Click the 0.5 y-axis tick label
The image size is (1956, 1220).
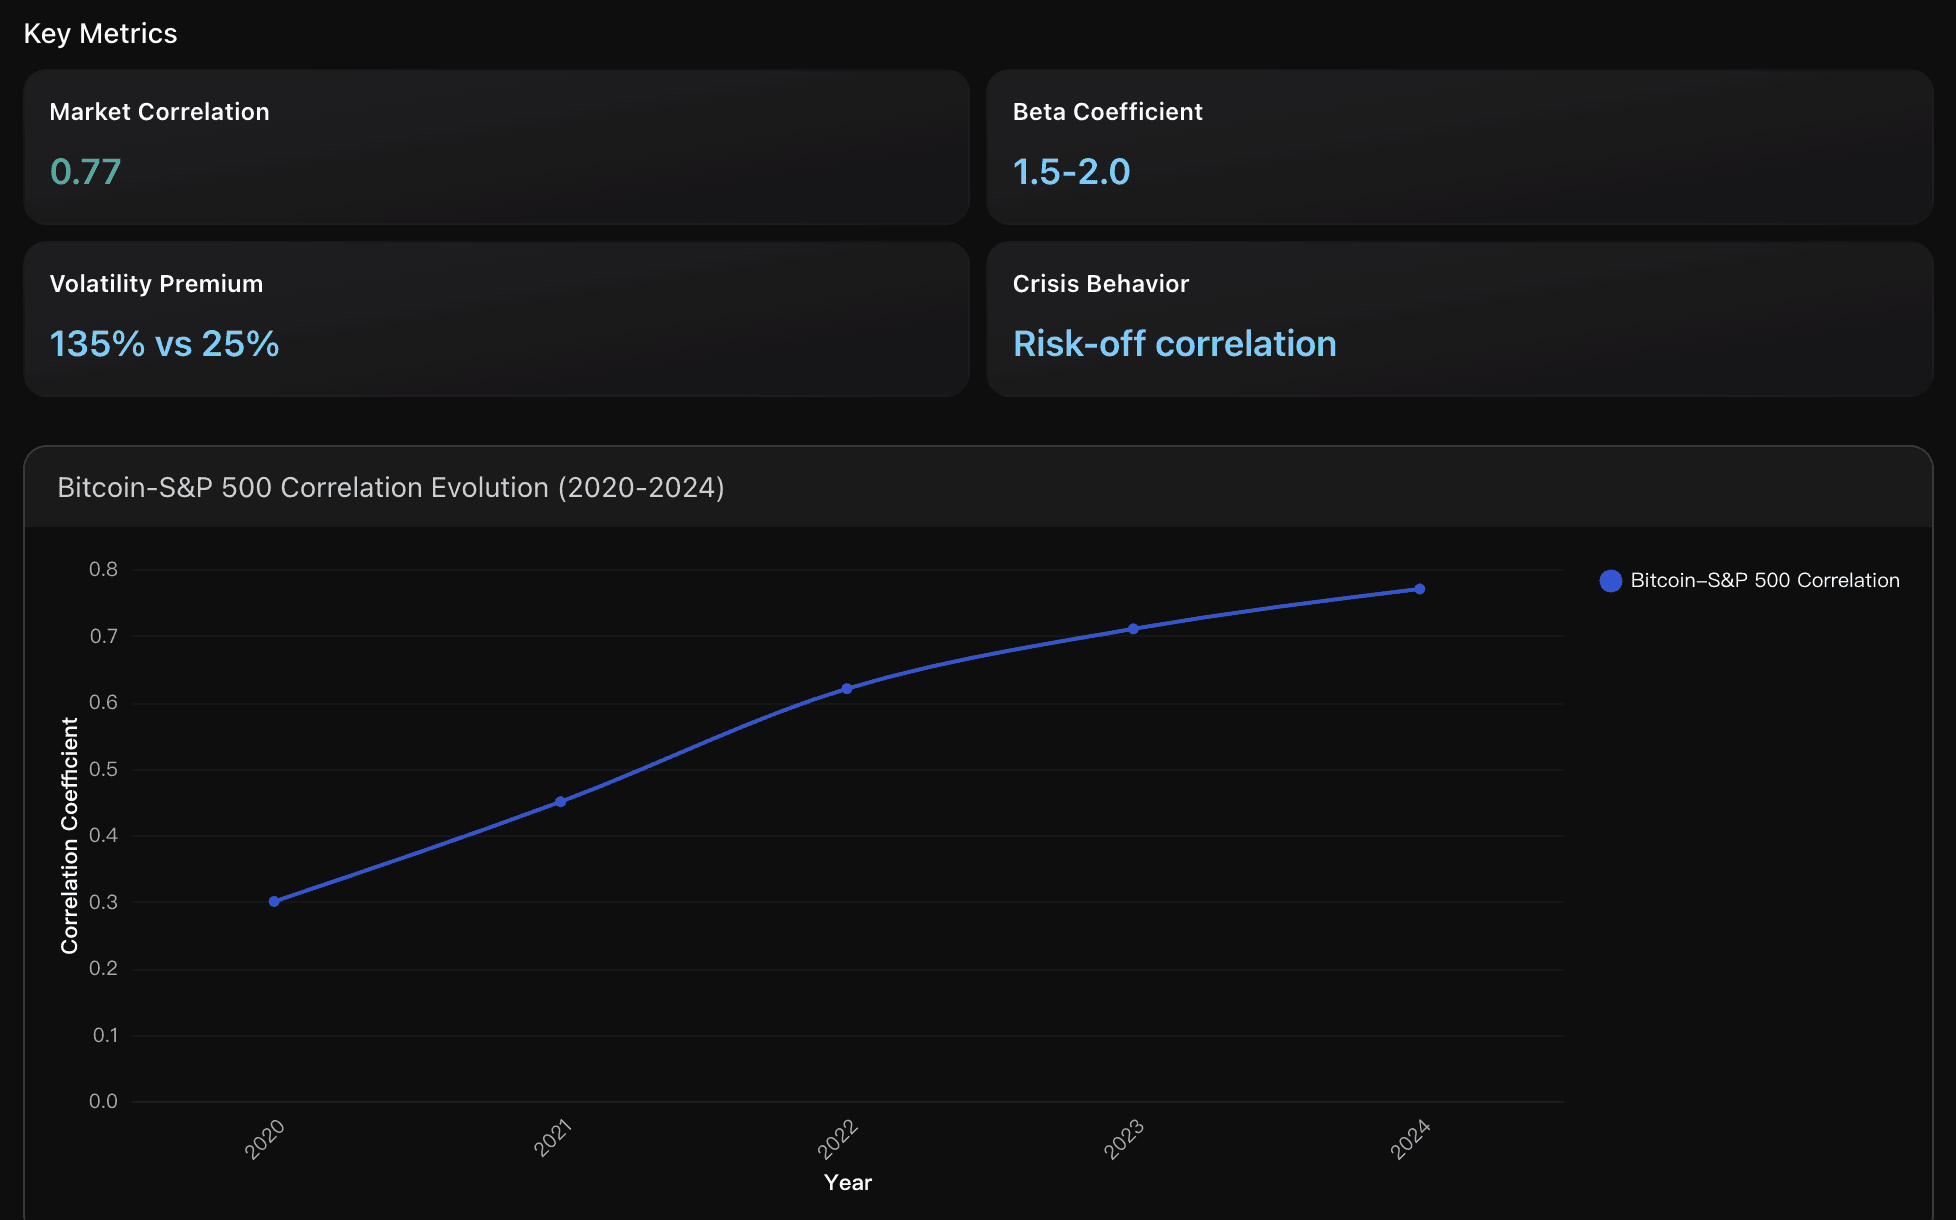103,769
